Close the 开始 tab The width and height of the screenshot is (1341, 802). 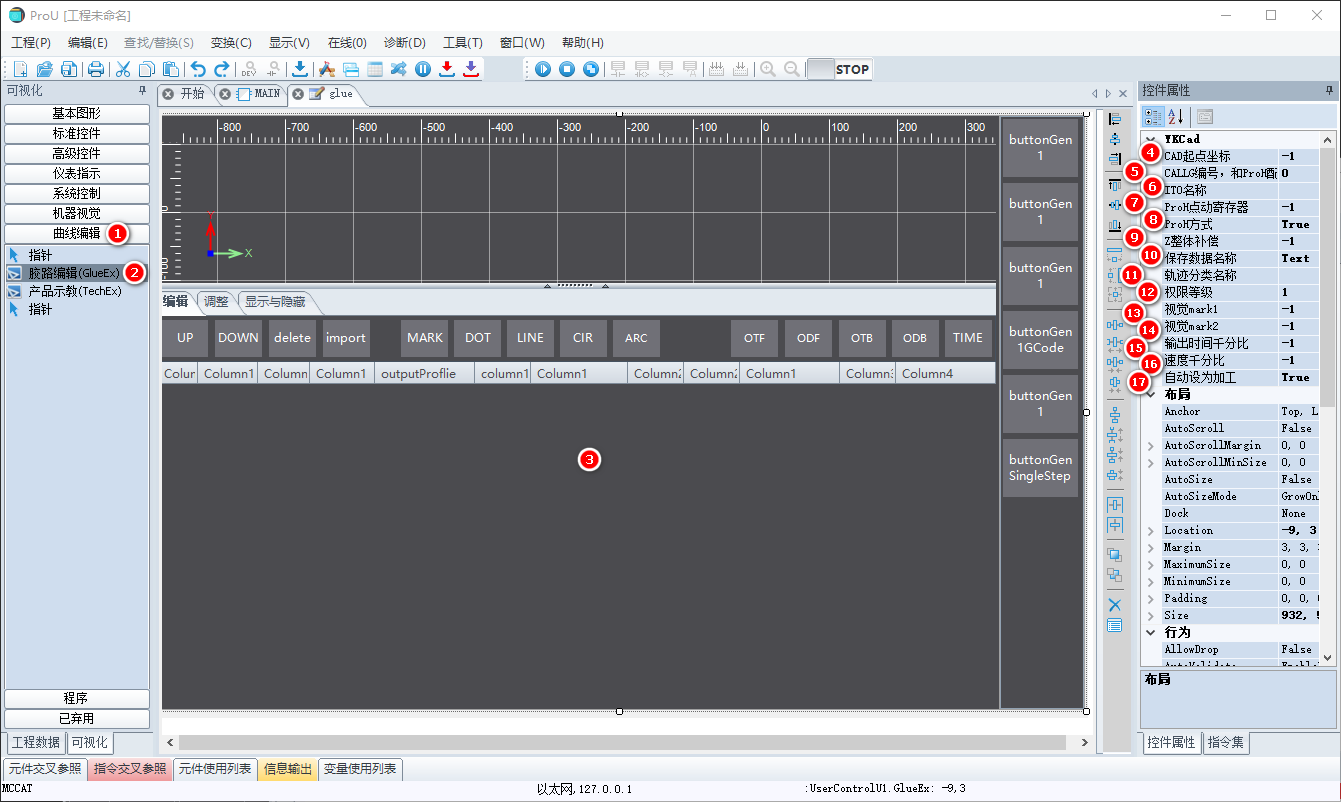(x=169, y=93)
